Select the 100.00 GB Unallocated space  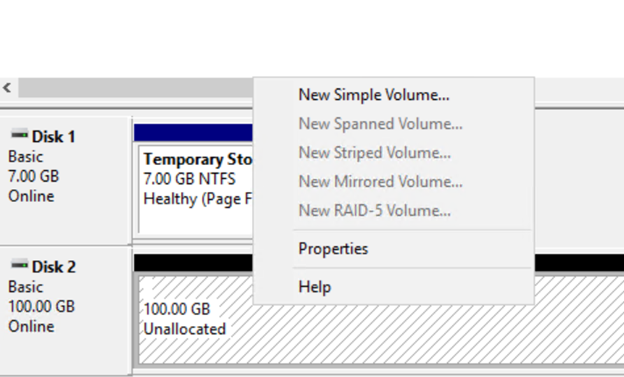tap(381, 320)
